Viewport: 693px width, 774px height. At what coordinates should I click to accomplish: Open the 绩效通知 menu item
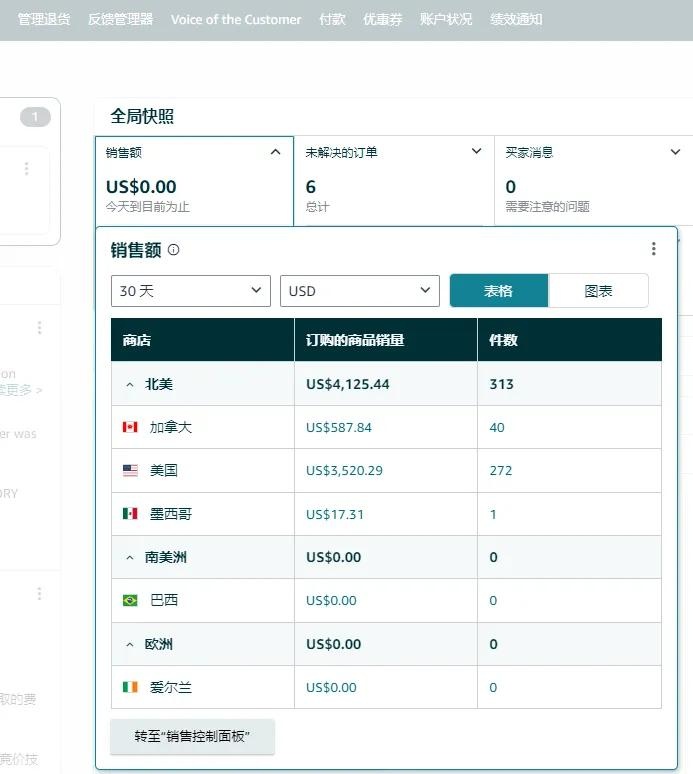coord(516,19)
